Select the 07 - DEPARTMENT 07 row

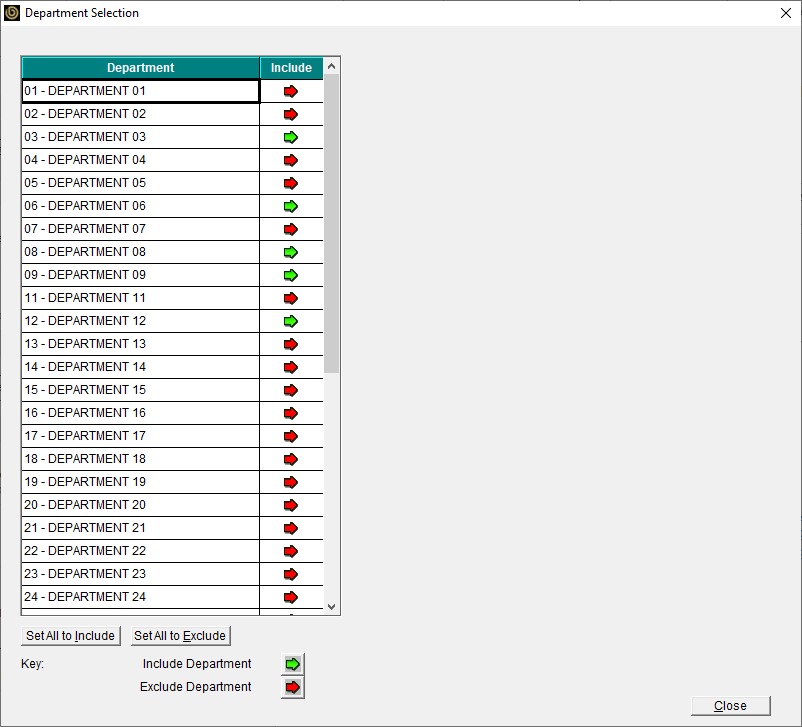(141, 229)
